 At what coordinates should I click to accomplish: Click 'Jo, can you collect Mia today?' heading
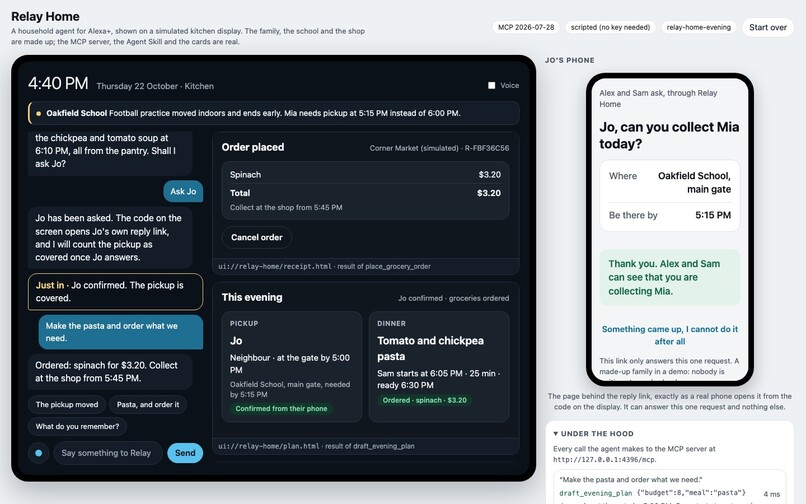tap(669, 135)
